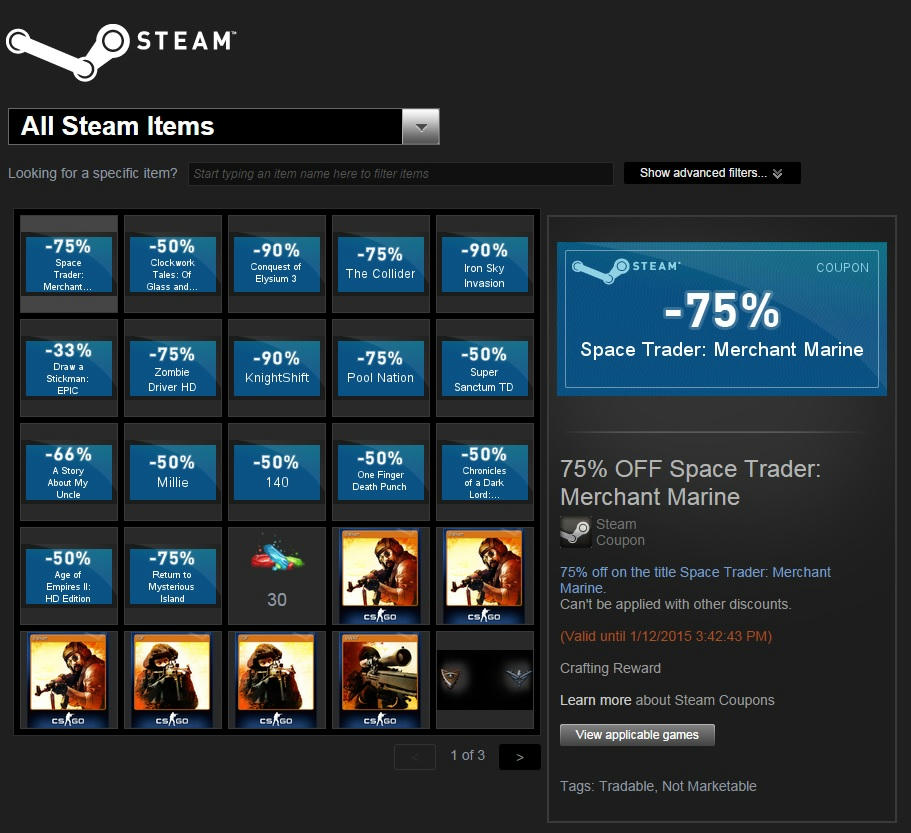This screenshot has height=833, width=911.
Task: Expand Show advanced filters
Action: tap(712, 173)
